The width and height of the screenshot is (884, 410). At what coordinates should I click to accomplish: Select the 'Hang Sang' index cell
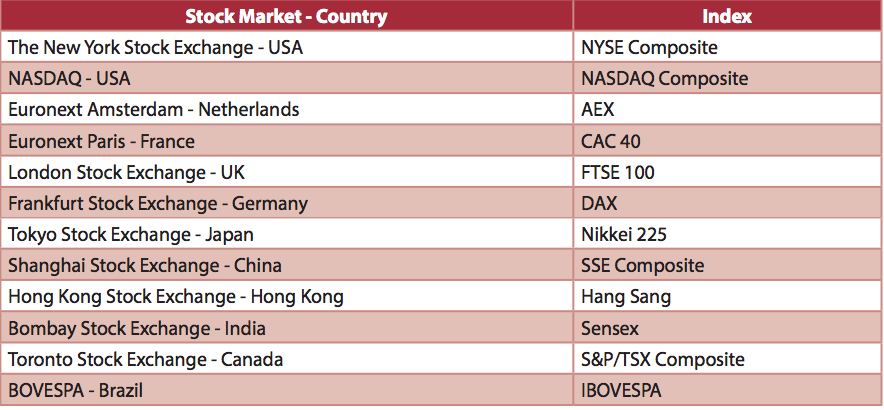(625, 296)
